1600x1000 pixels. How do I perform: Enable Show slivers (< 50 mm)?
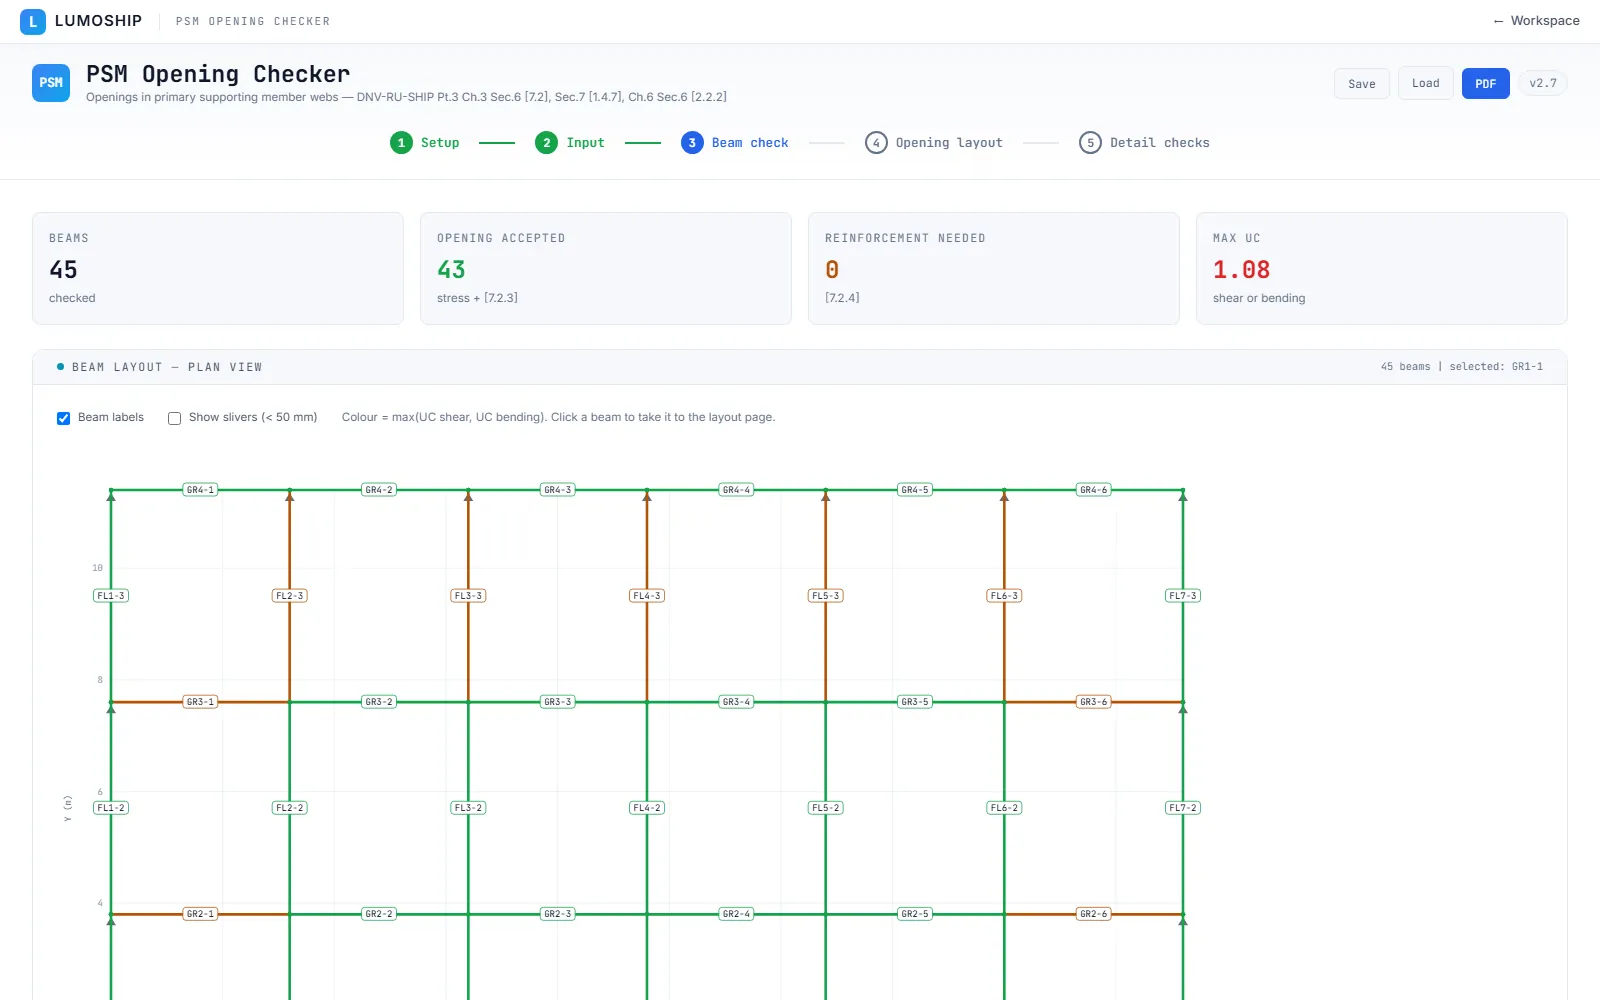pyautogui.click(x=174, y=418)
